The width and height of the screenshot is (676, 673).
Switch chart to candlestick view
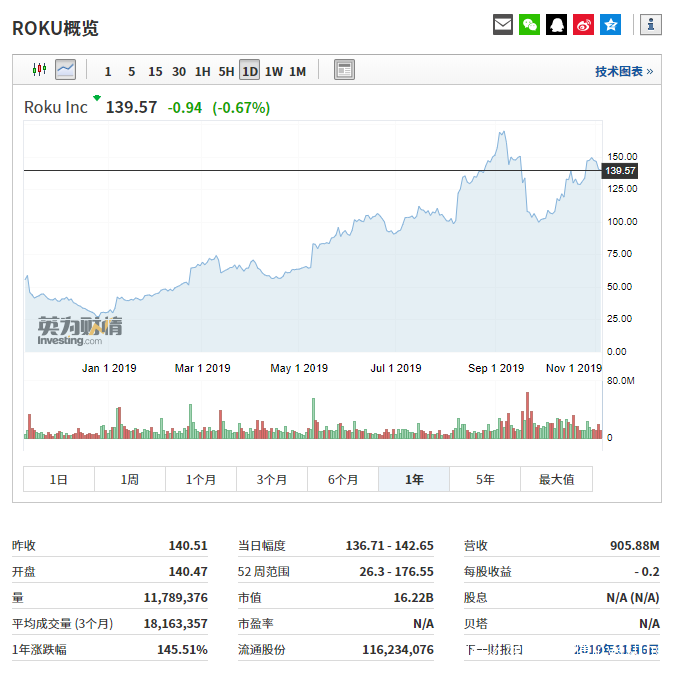(x=40, y=69)
